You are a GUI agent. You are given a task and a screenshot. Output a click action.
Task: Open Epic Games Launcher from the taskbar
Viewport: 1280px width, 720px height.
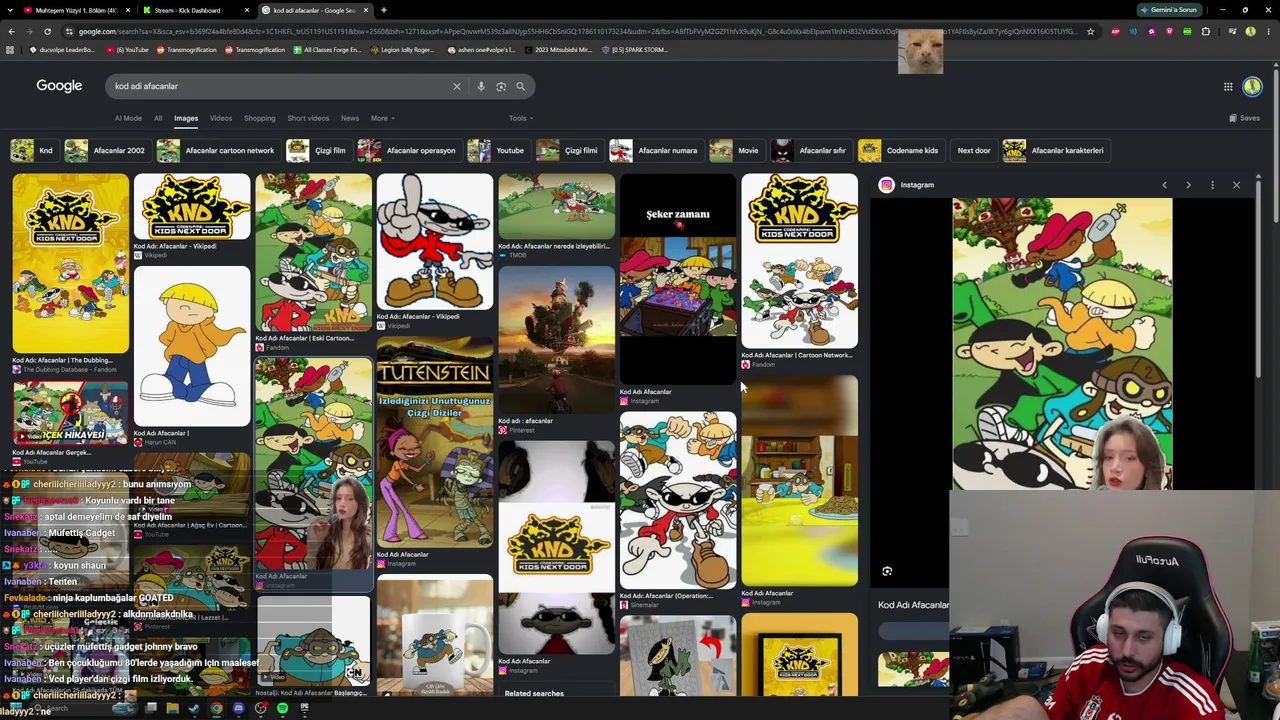[x=304, y=709]
